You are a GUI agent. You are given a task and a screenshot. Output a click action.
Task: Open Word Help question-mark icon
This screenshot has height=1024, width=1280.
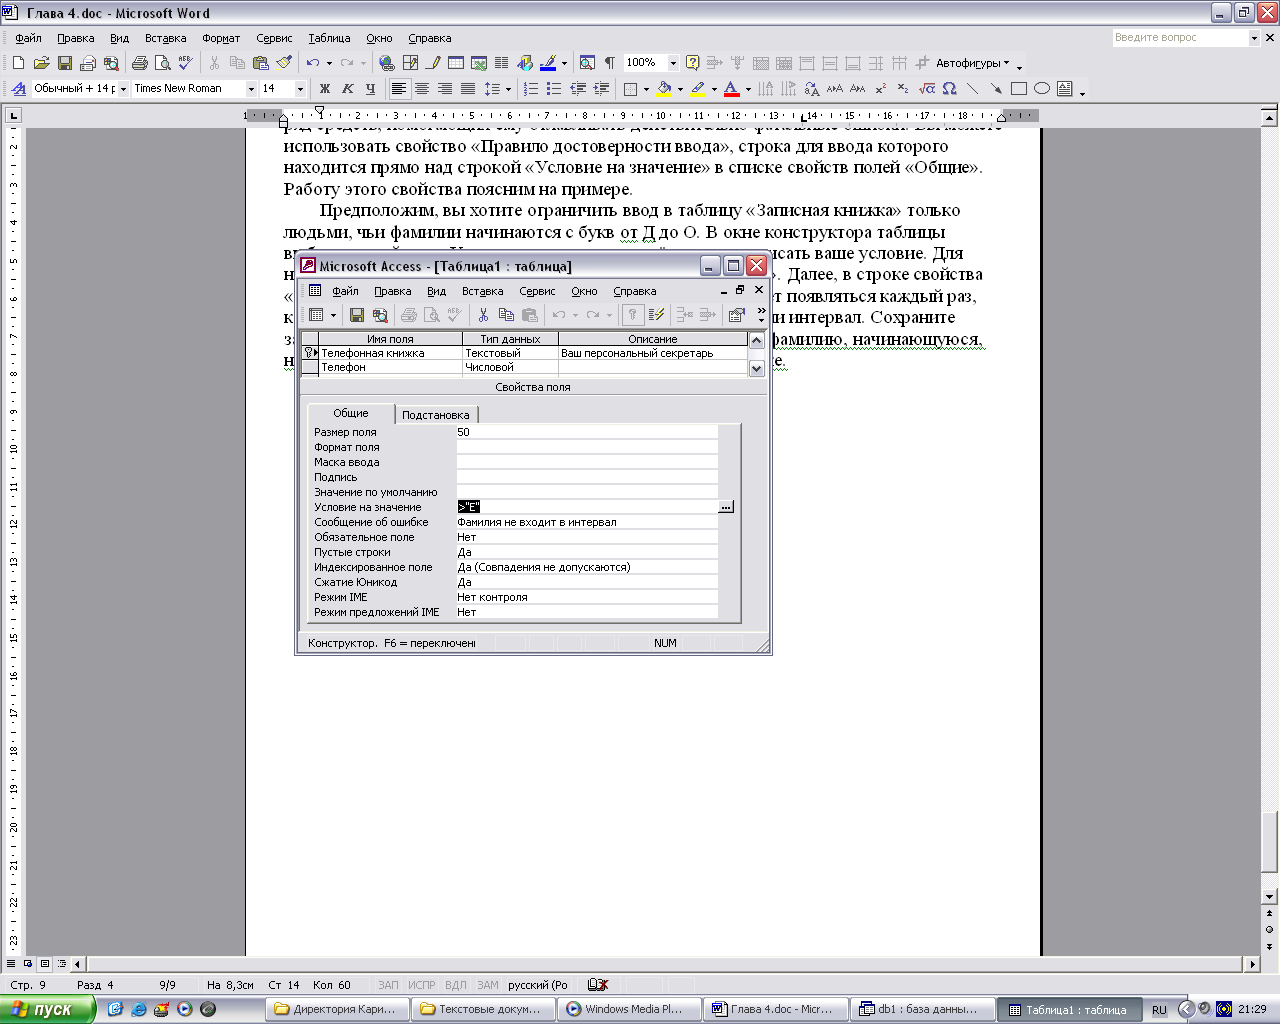pos(692,63)
